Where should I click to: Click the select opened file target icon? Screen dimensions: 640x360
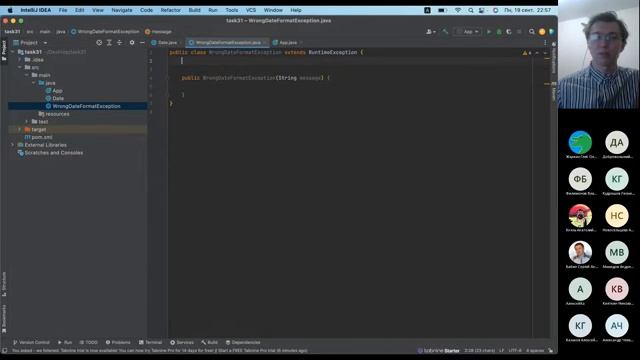[x=99, y=42]
